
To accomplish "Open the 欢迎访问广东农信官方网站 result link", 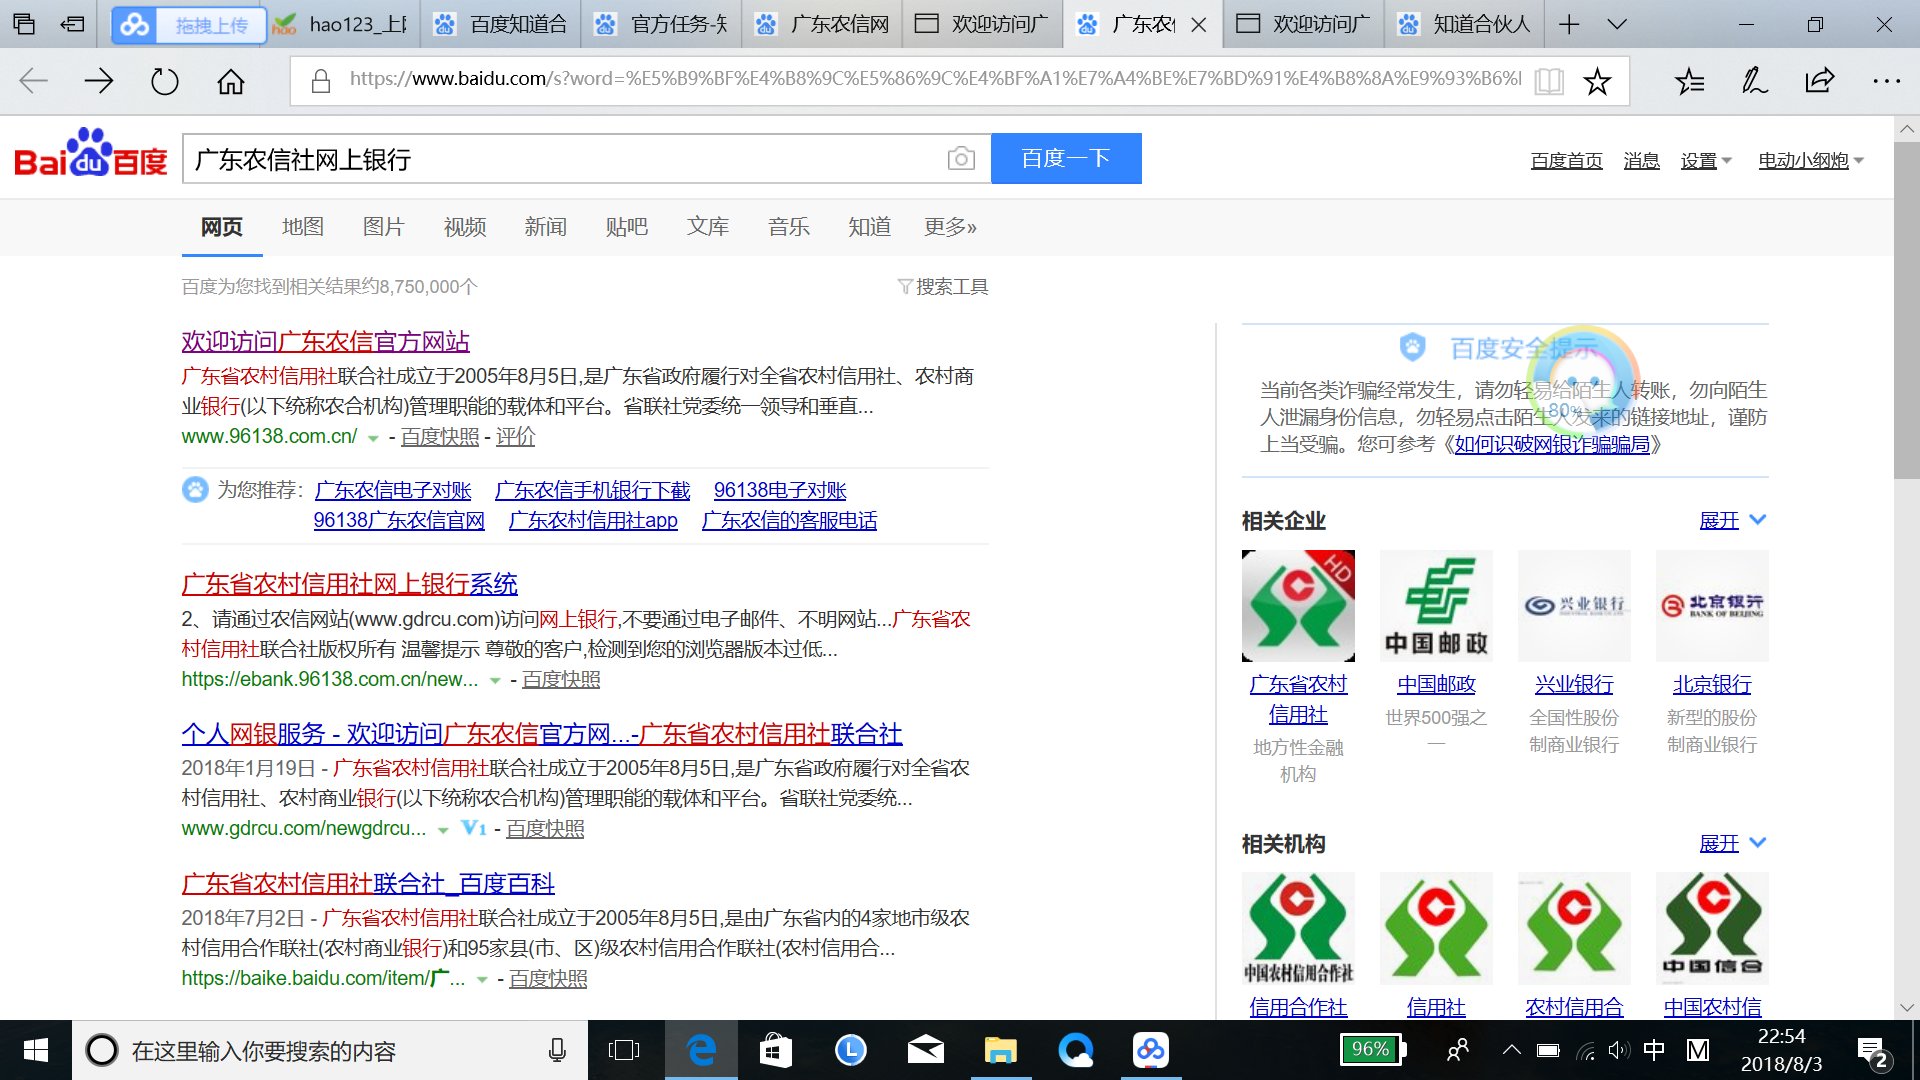I will 324,341.
